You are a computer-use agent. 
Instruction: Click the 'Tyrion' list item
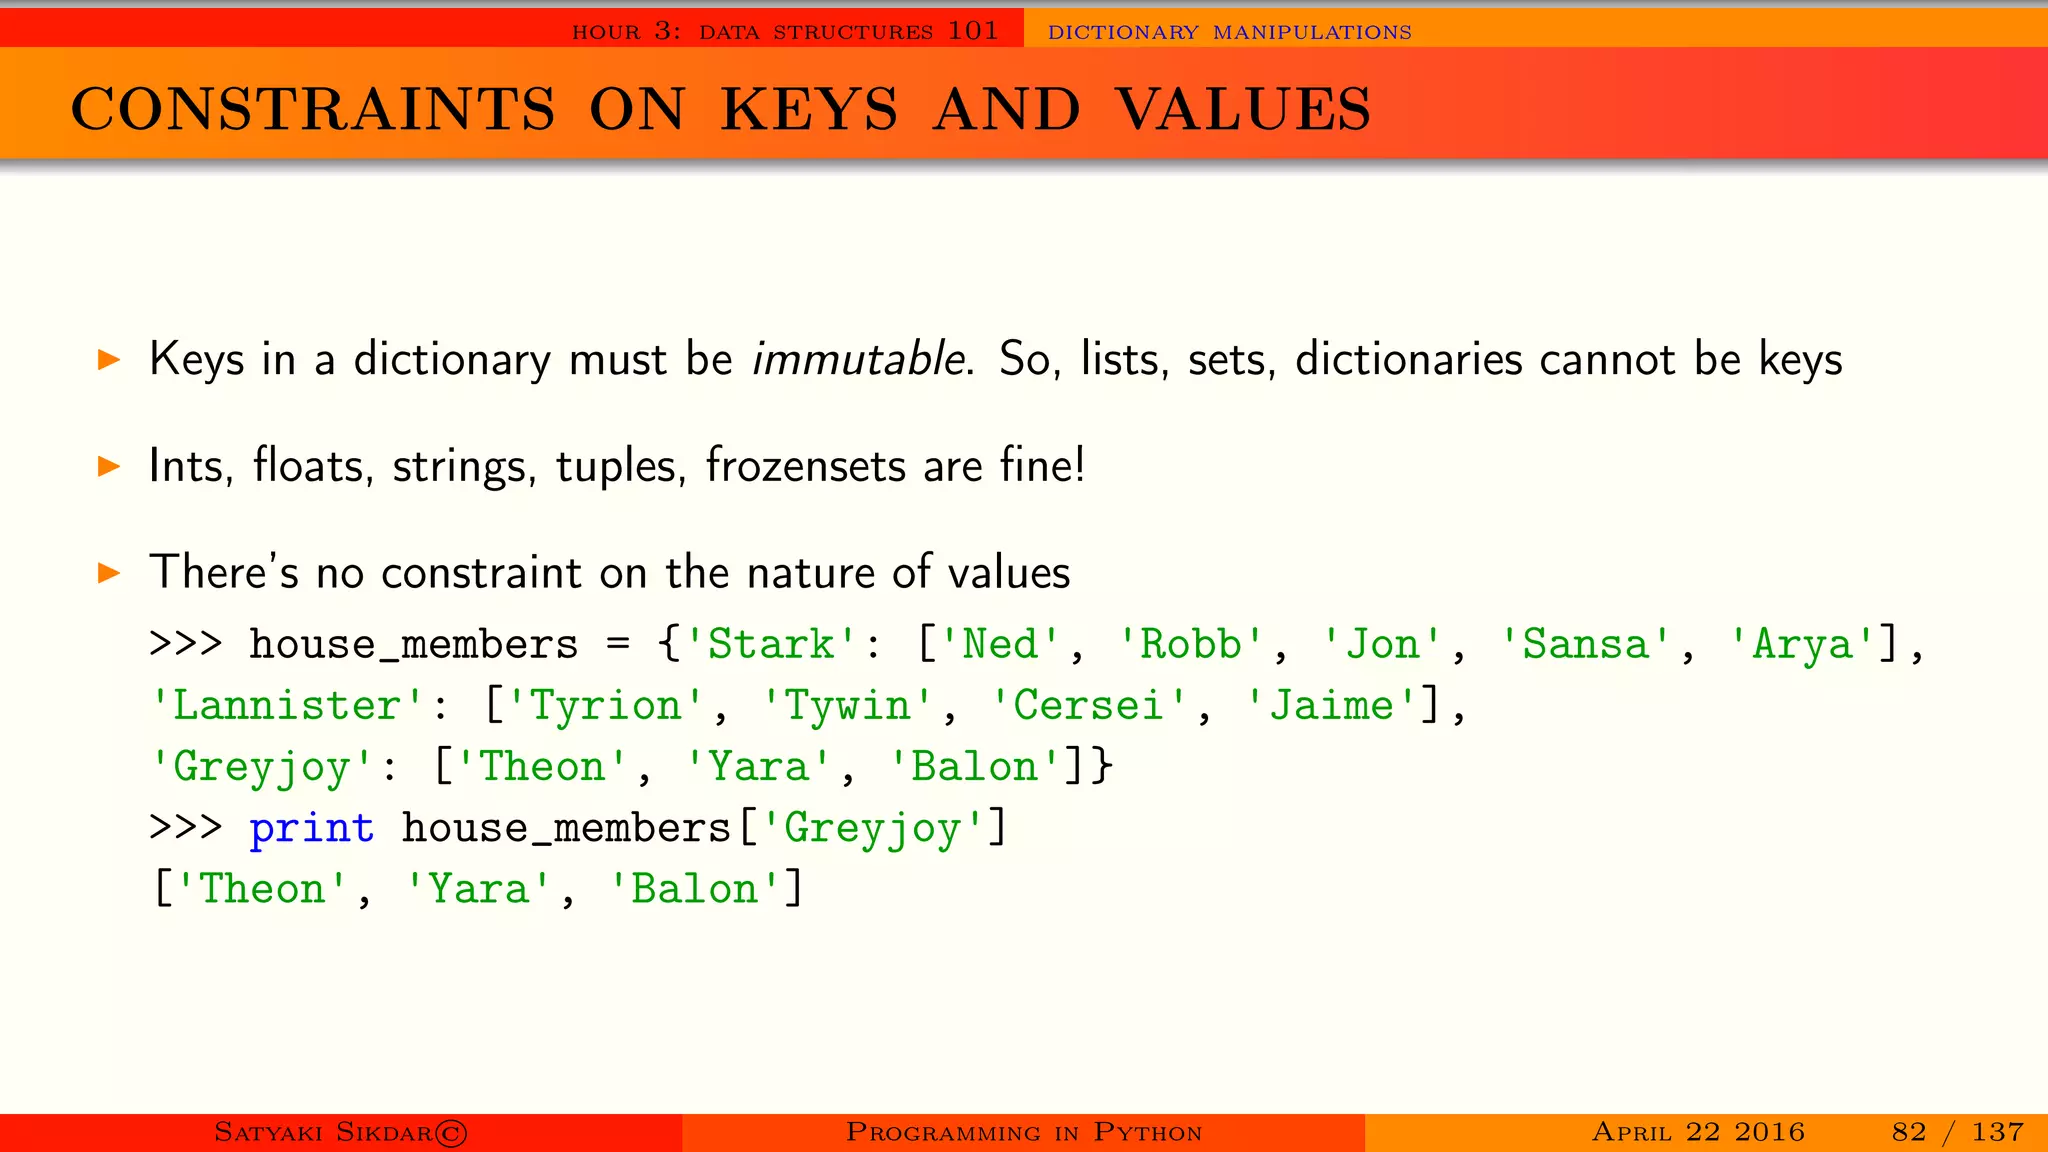(605, 706)
